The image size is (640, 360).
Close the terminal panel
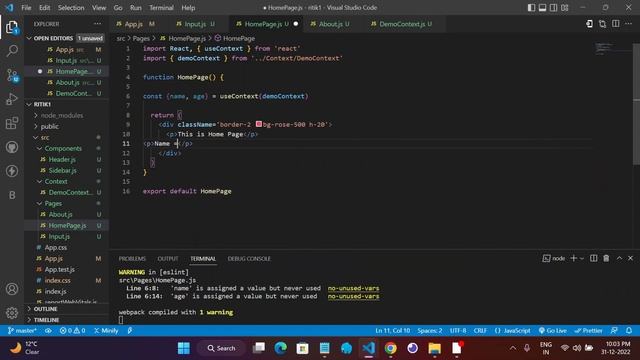(x=631, y=258)
